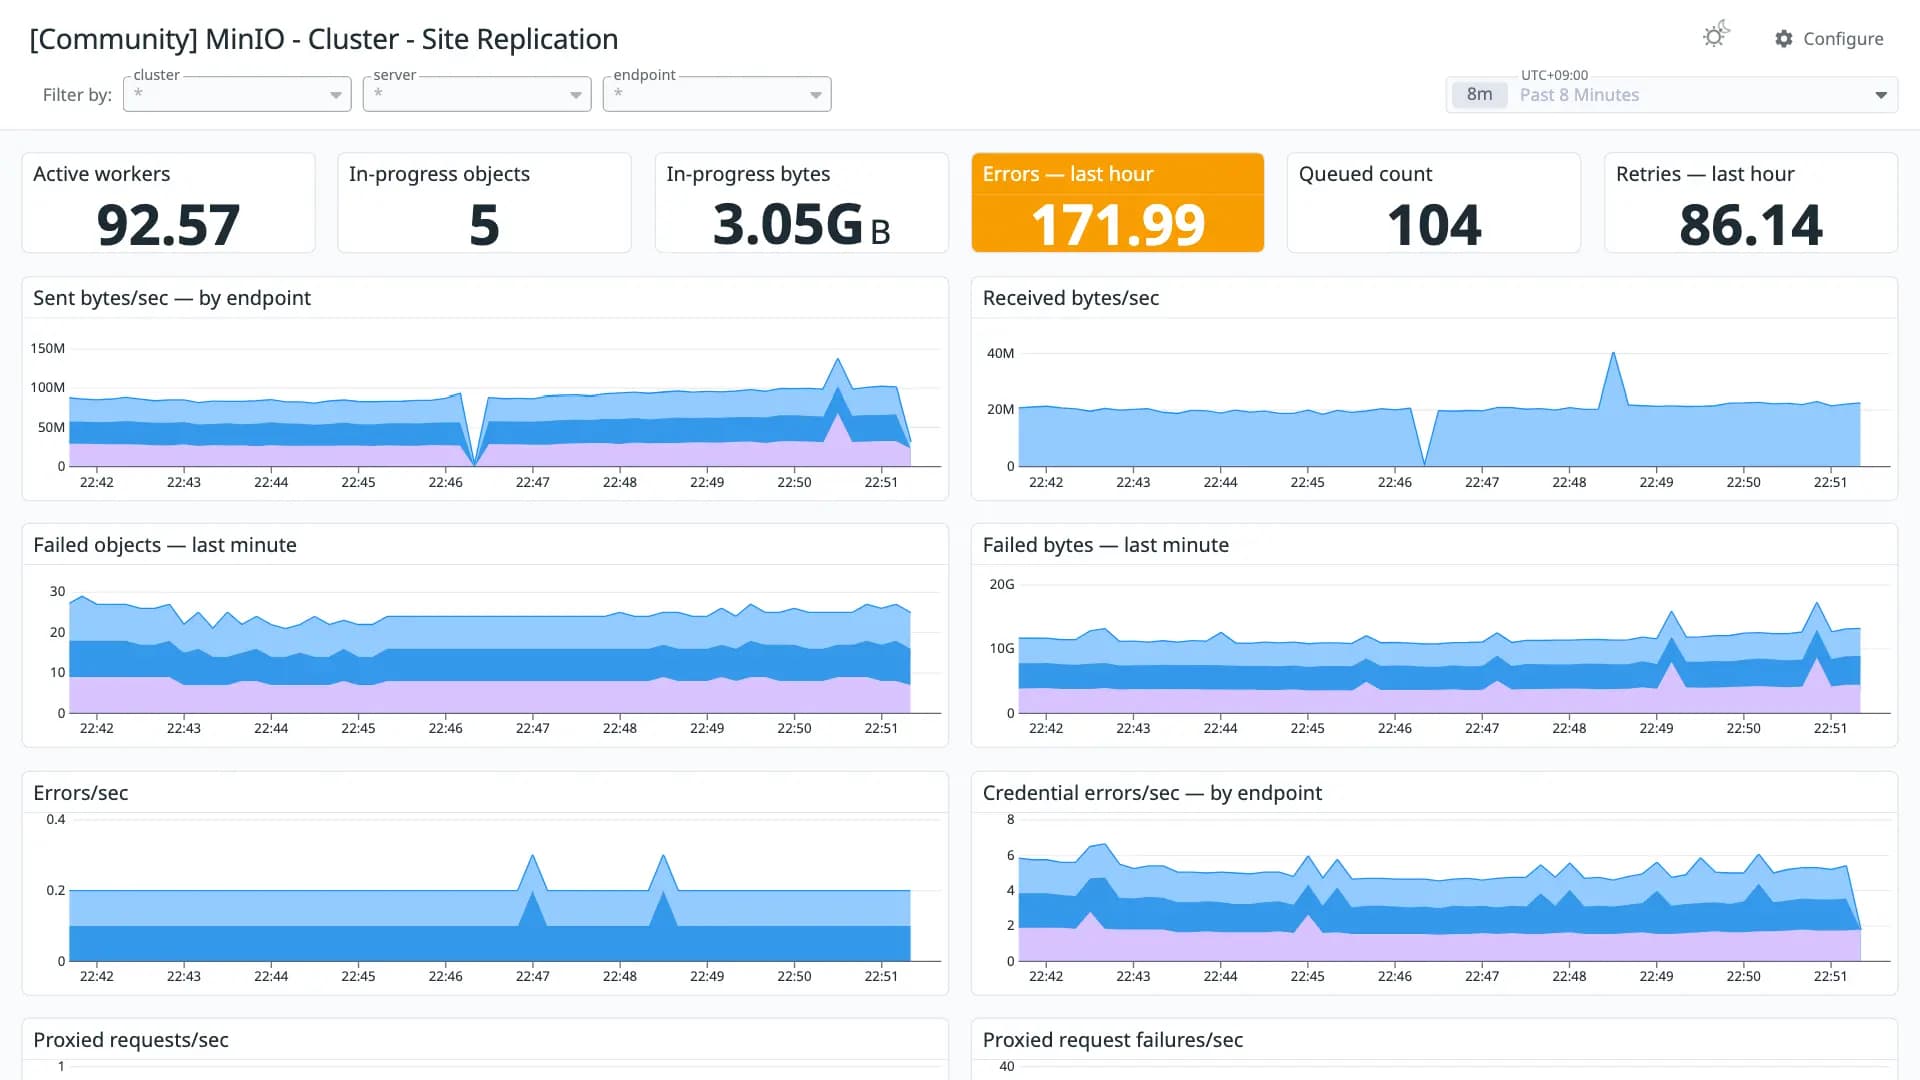
Task: Click the dashboard title MinIO Cluster Site Replication
Action: coord(324,39)
